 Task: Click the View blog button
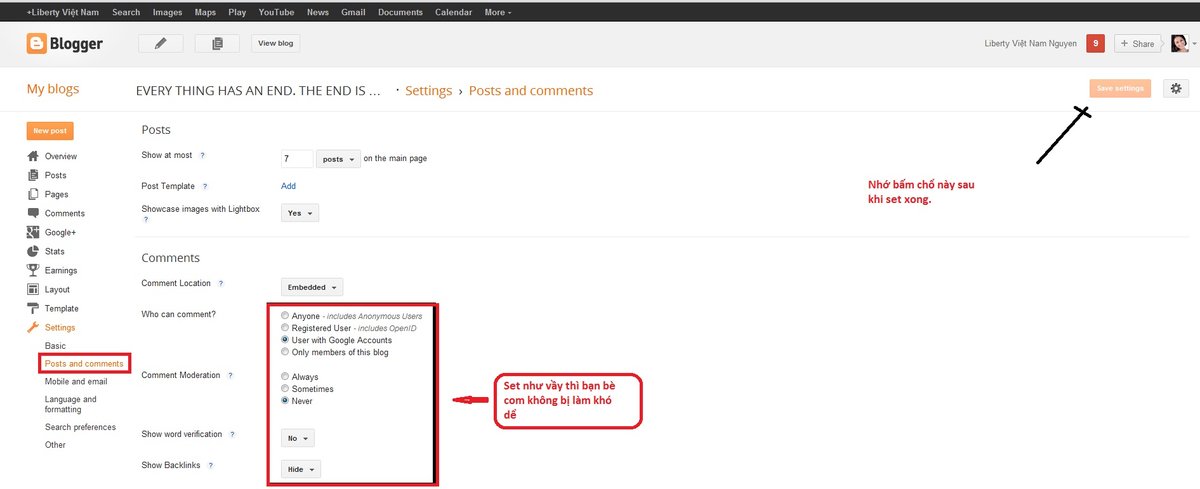point(275,43)
